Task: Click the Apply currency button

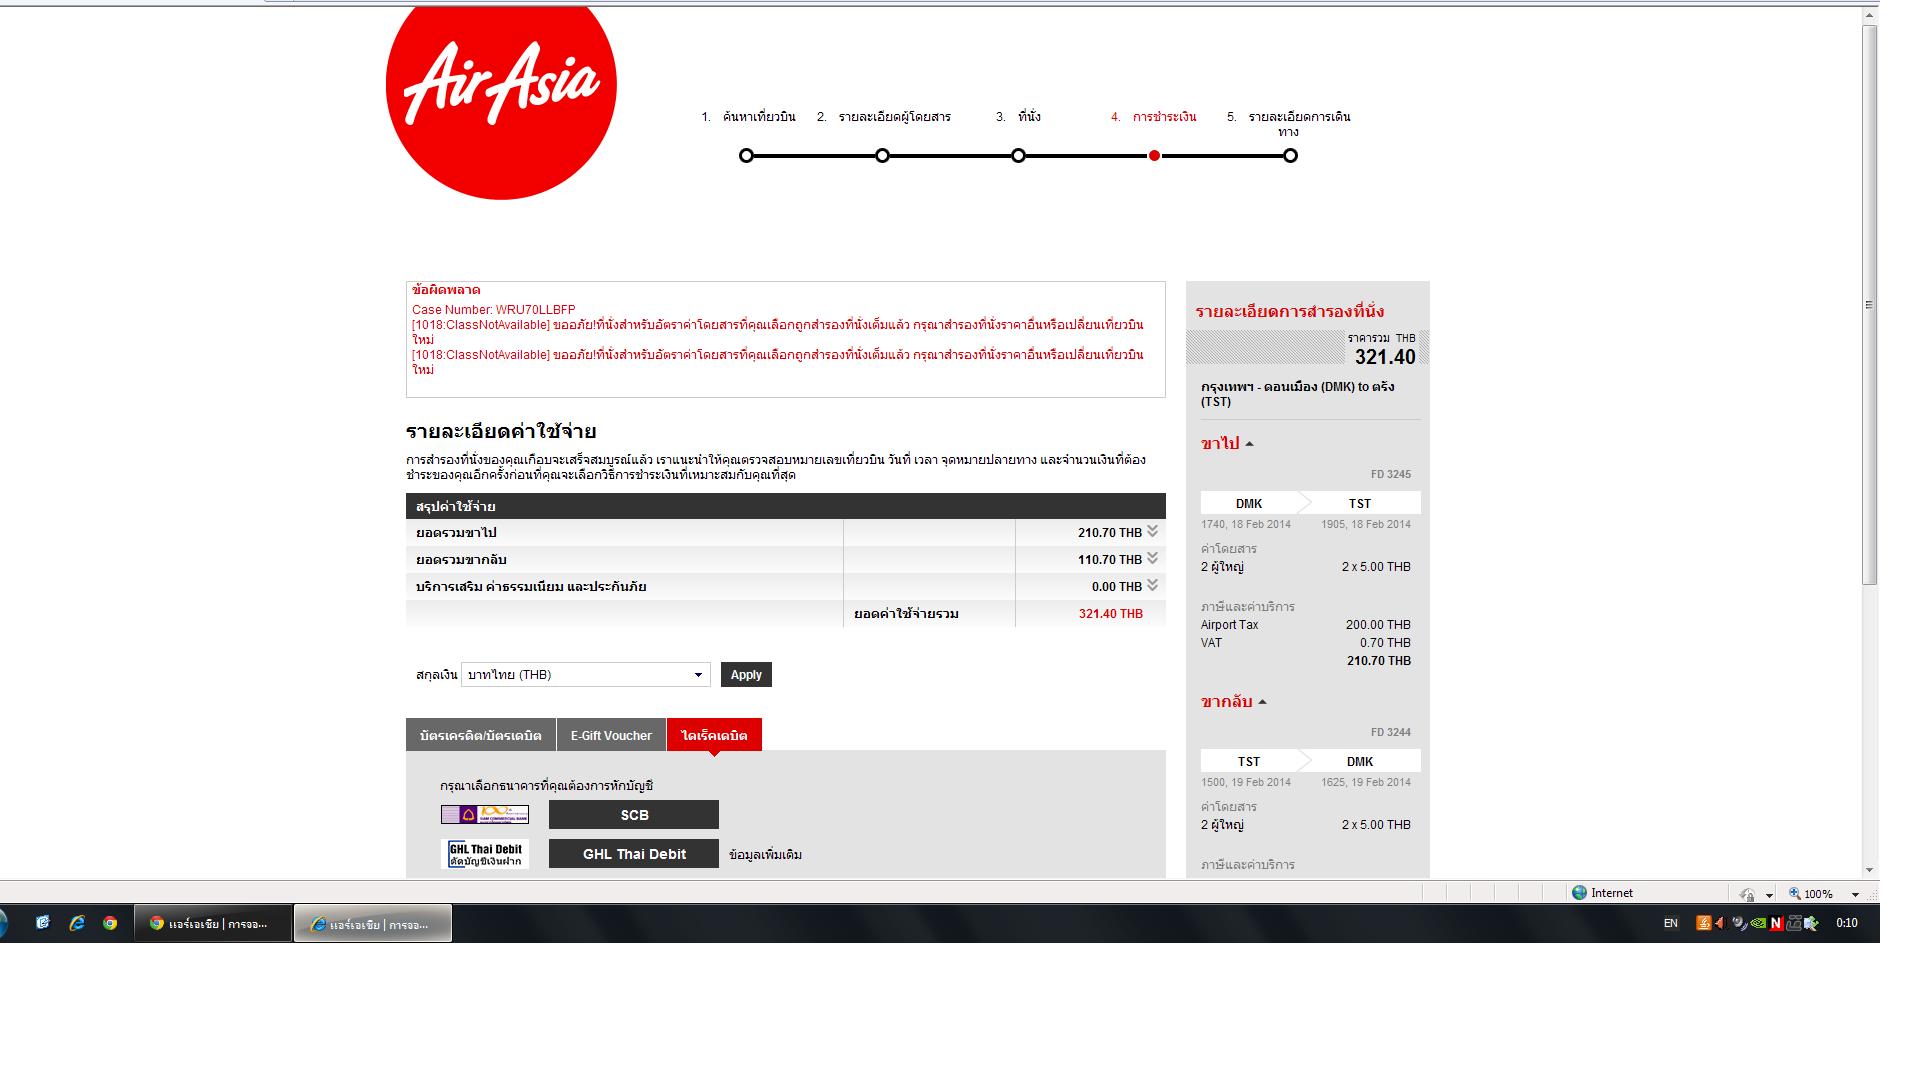Action: click(x=746, y=675)
